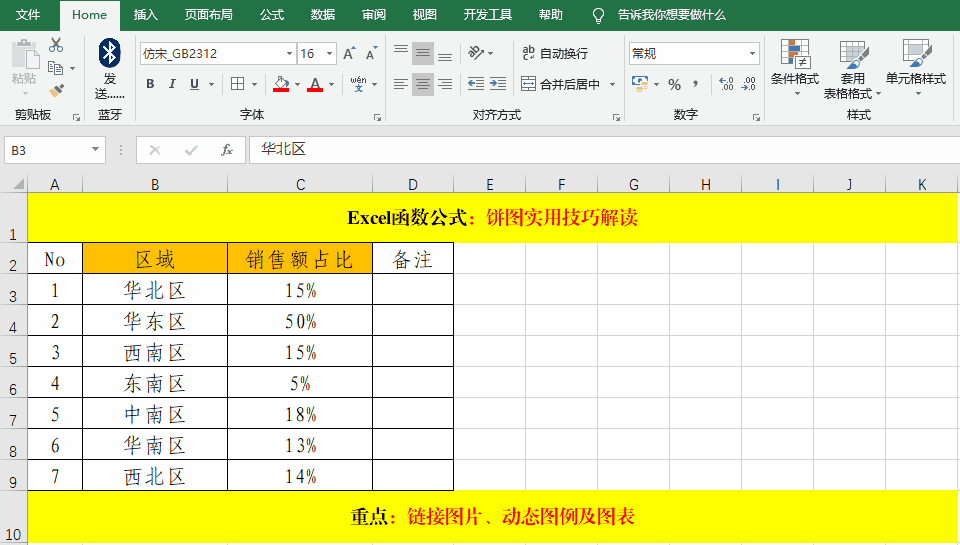Click 自动换行 wrap text button
The width and height of the screenshot is (960, 545).
(x=555, y=53)
